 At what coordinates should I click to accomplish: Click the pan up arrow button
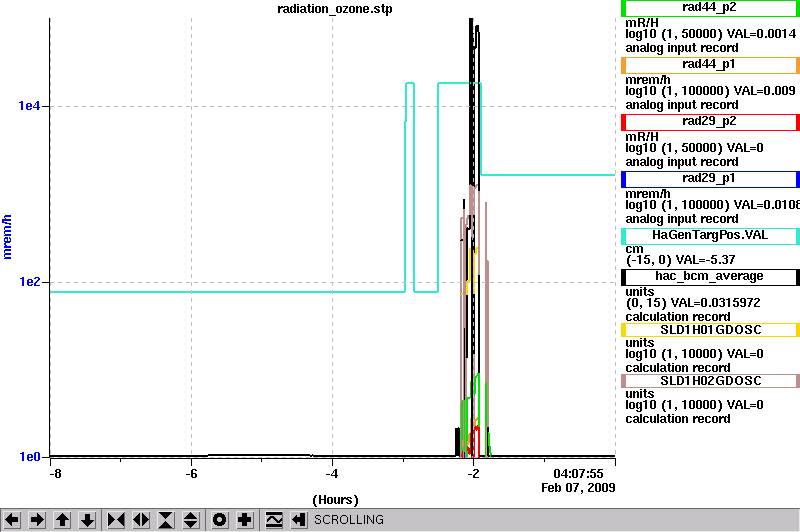[x=62, y=520]
